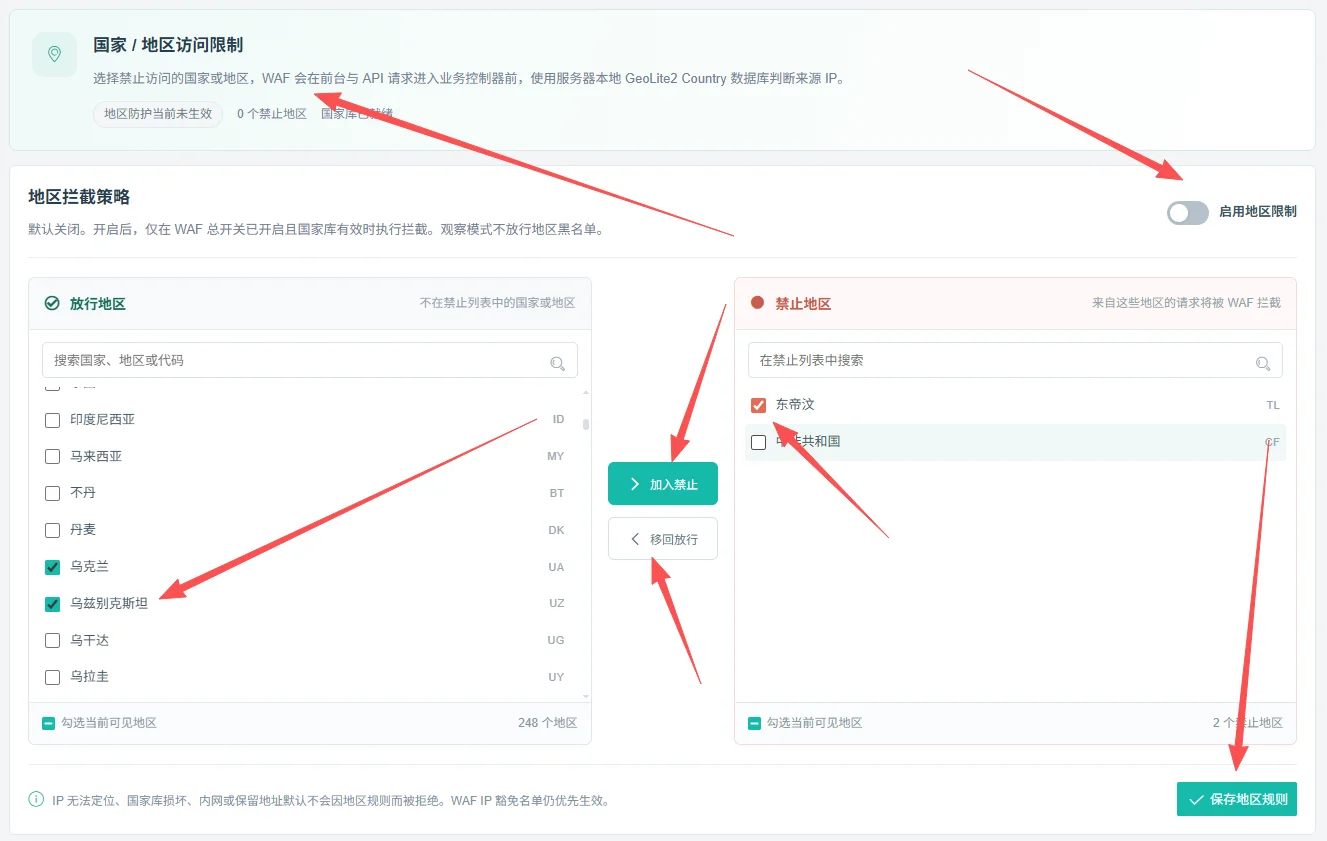The width and height of the screenshot is (1327, 841).
Task: Click the 地区拦截策略 heading
Action: click(x=79, y=197)
